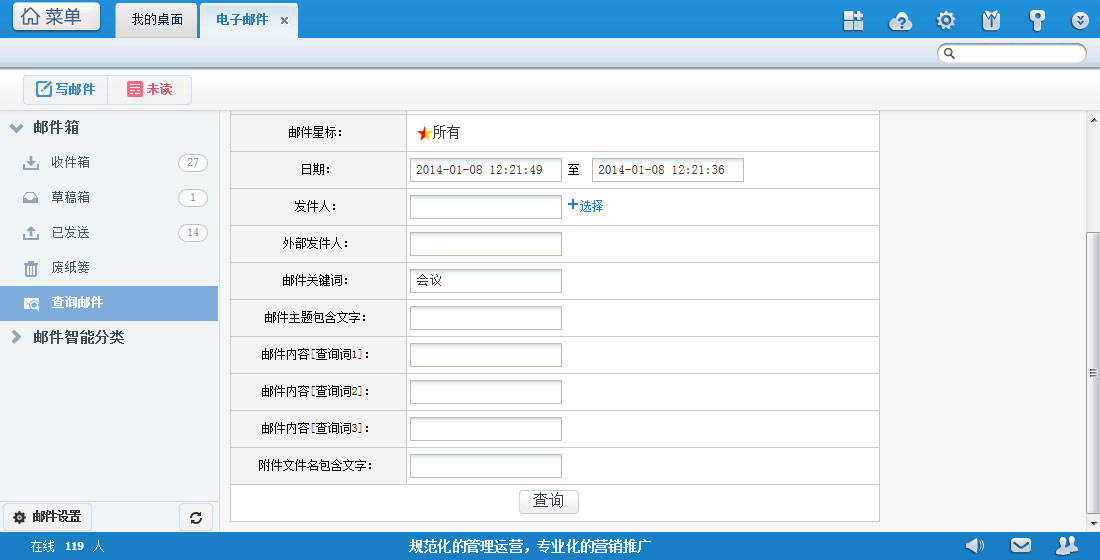Click the settings gear icon in top bar
The width and height of the screenshot is (1100, 560).
click(945, 21)
